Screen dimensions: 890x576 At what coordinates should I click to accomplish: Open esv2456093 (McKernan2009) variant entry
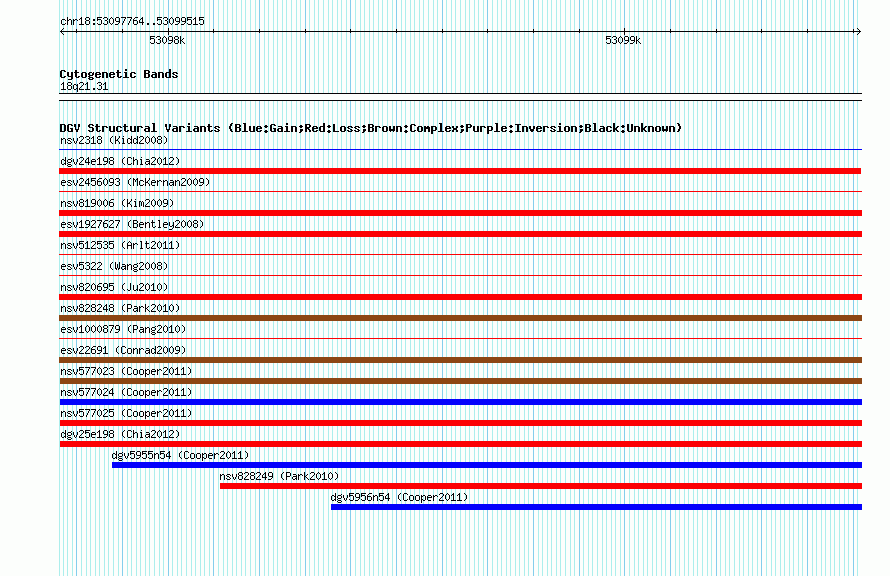135,182
